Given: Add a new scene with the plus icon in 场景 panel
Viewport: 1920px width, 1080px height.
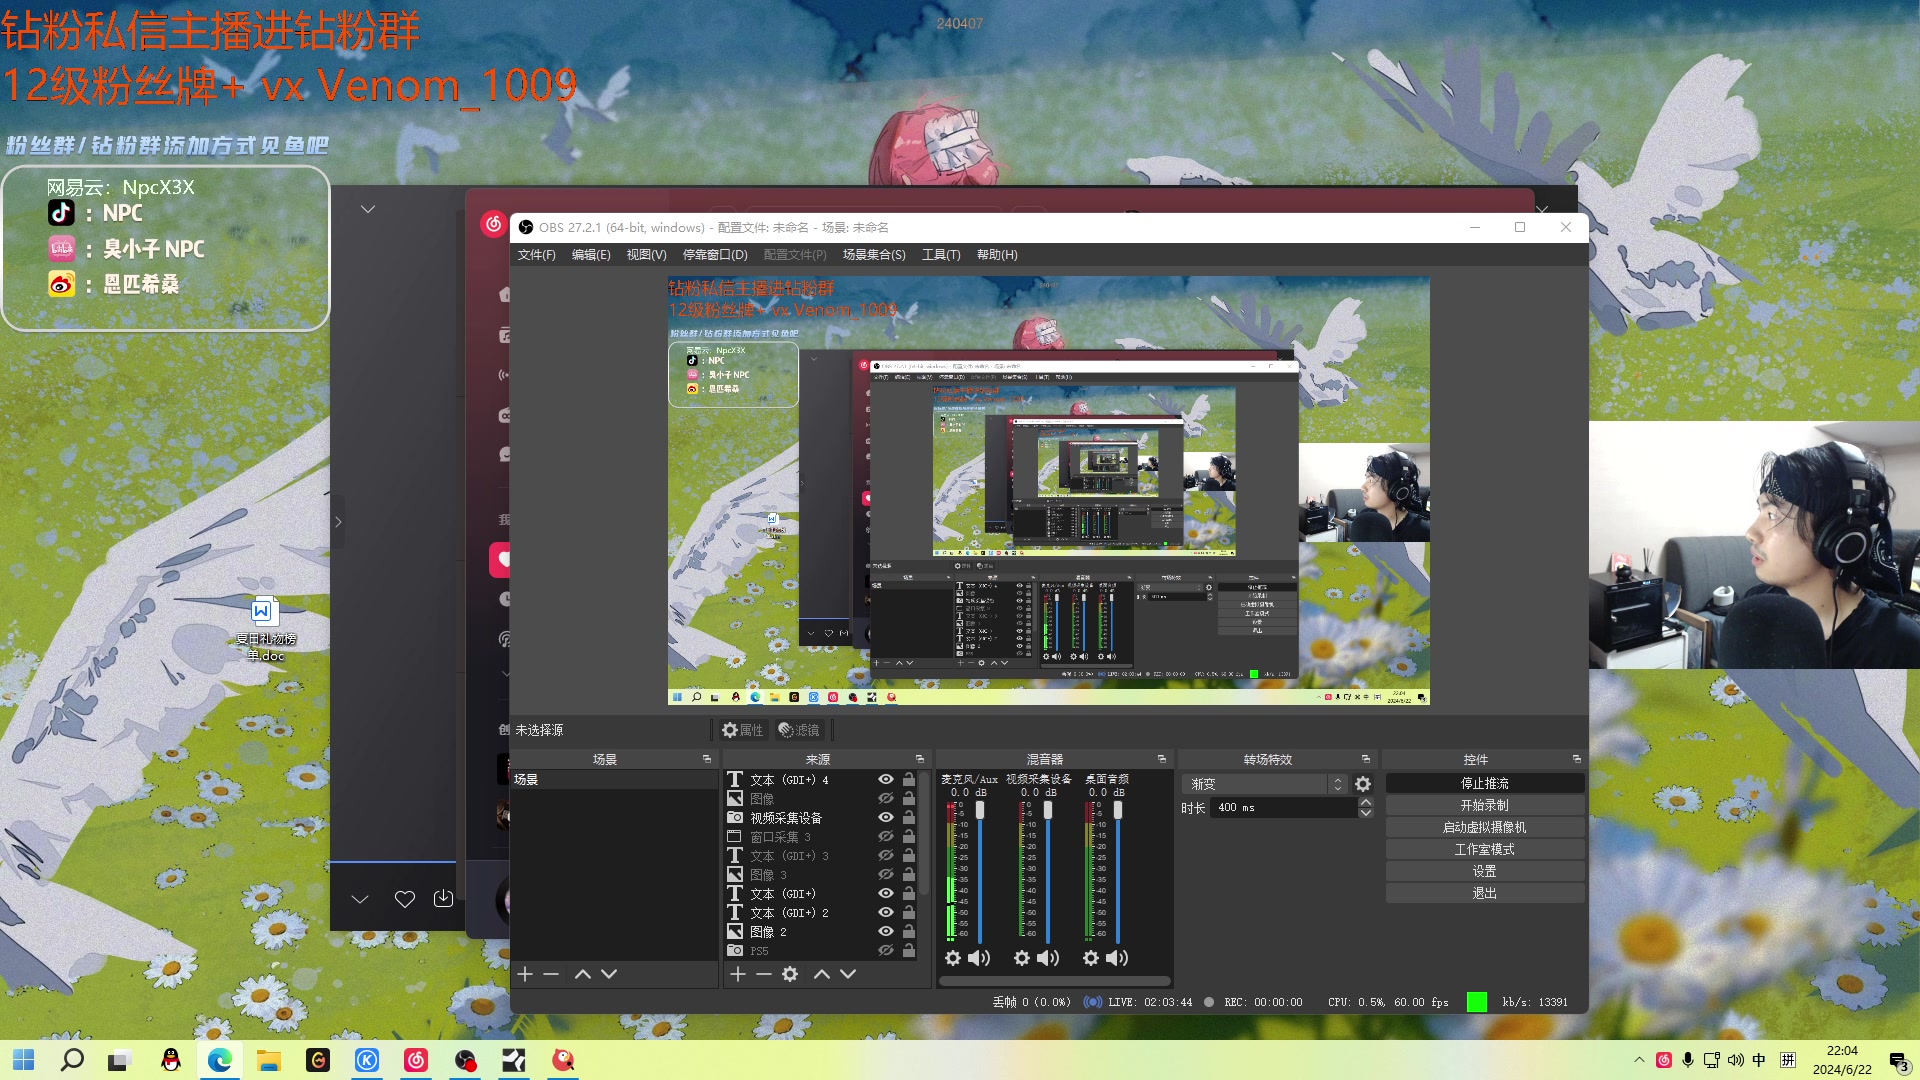Looking at the screenshot, I should tap(525, 974).
